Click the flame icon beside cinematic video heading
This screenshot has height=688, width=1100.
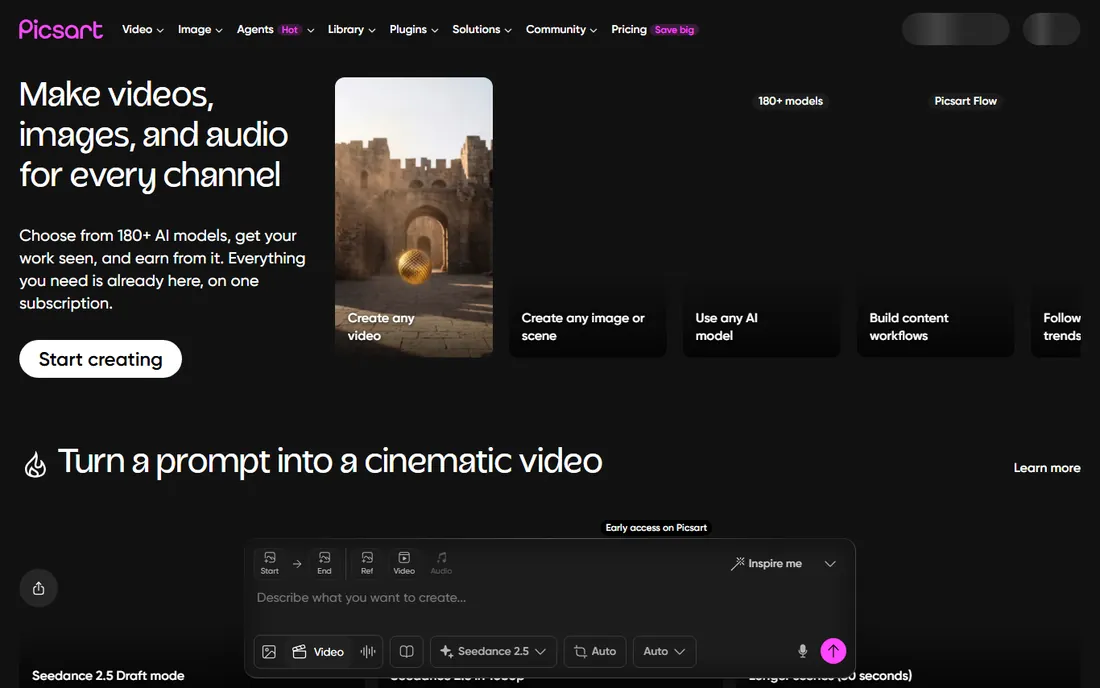35,464
